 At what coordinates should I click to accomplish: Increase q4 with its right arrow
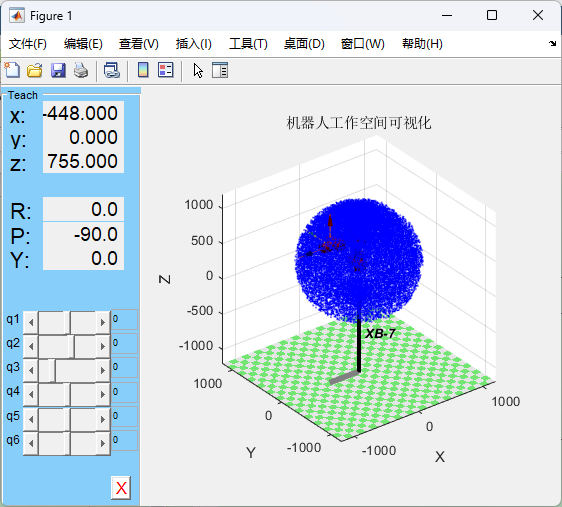pyautogui.click(x=103, y=394)
